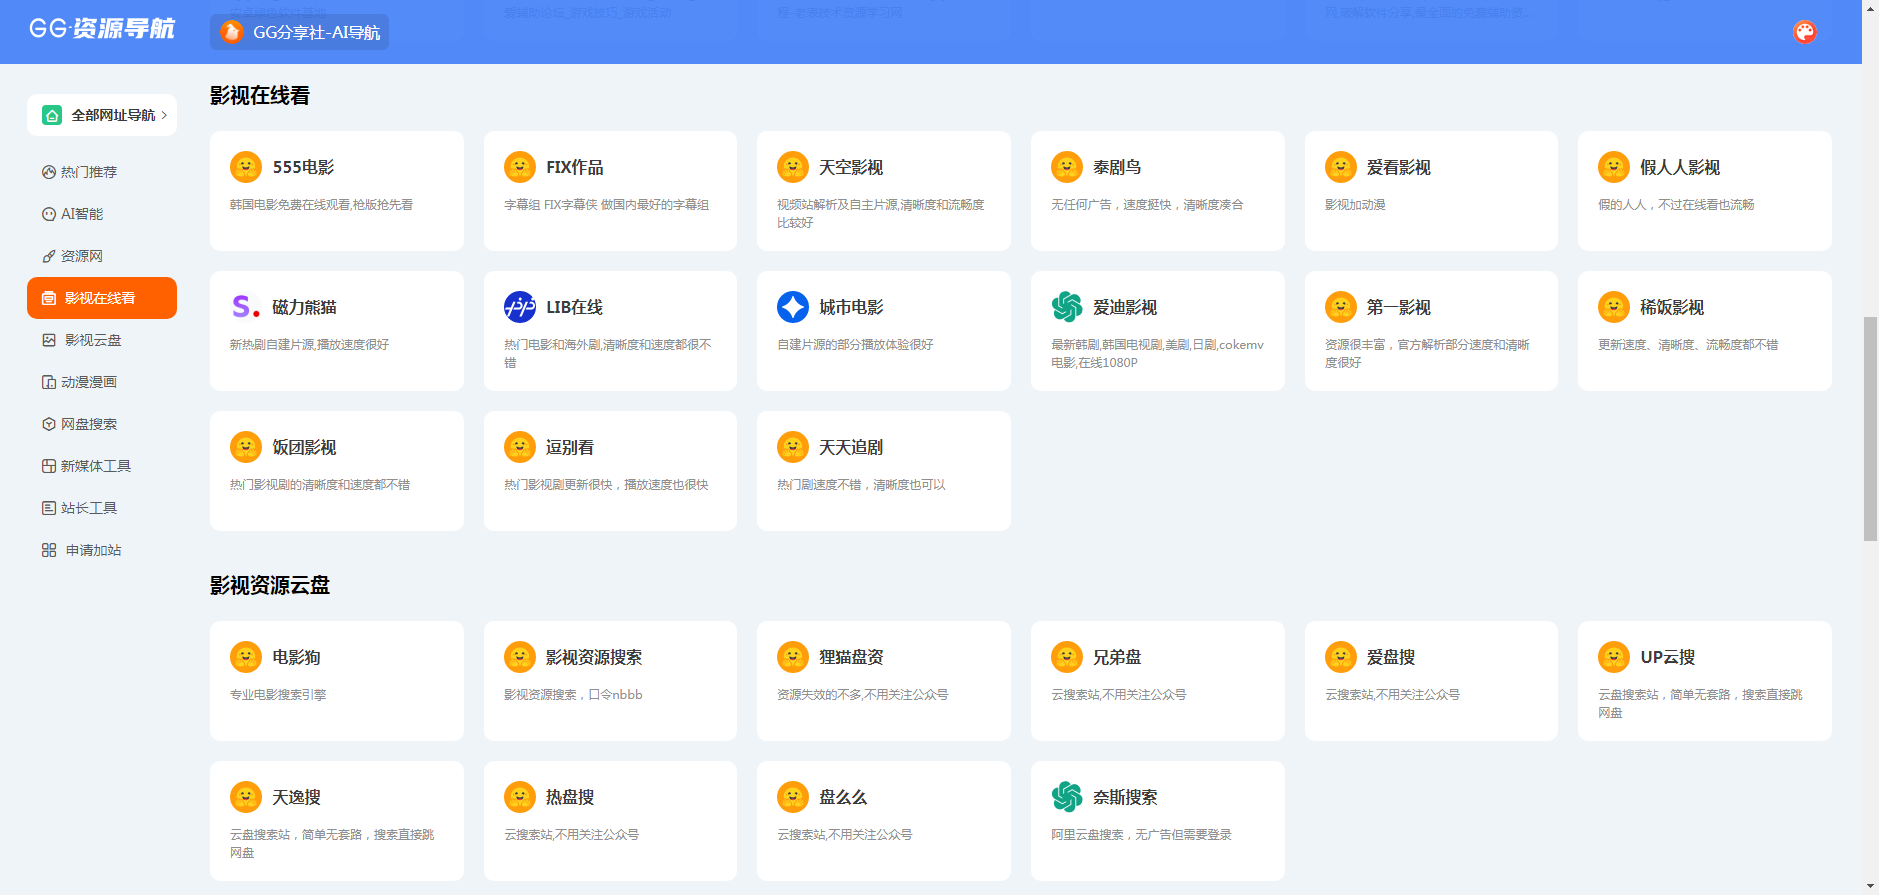Viewport: 1879px width, 895px height.
Task: Select 热门推荐 in the sidebar menu
Action: 102,172
